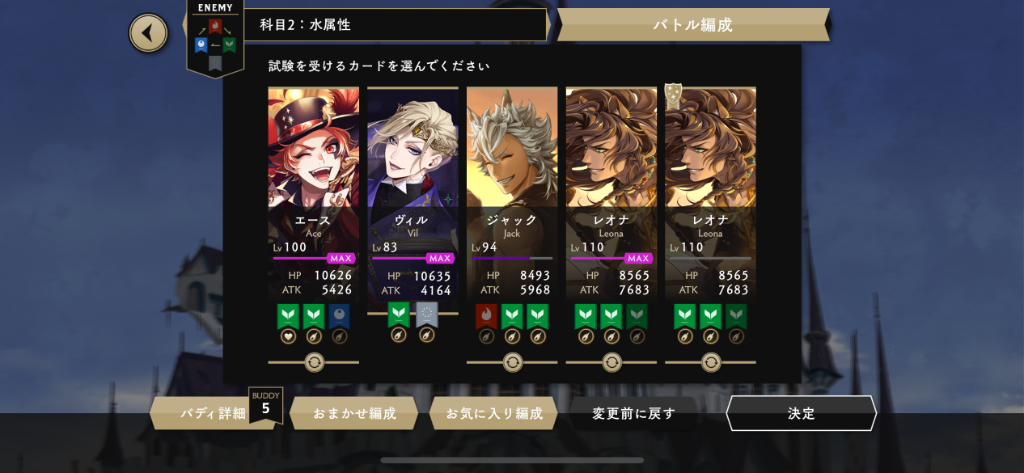Open the ENEMY element chart badge
This screenshot has height=473, width=1024.
tap(215, 38)
